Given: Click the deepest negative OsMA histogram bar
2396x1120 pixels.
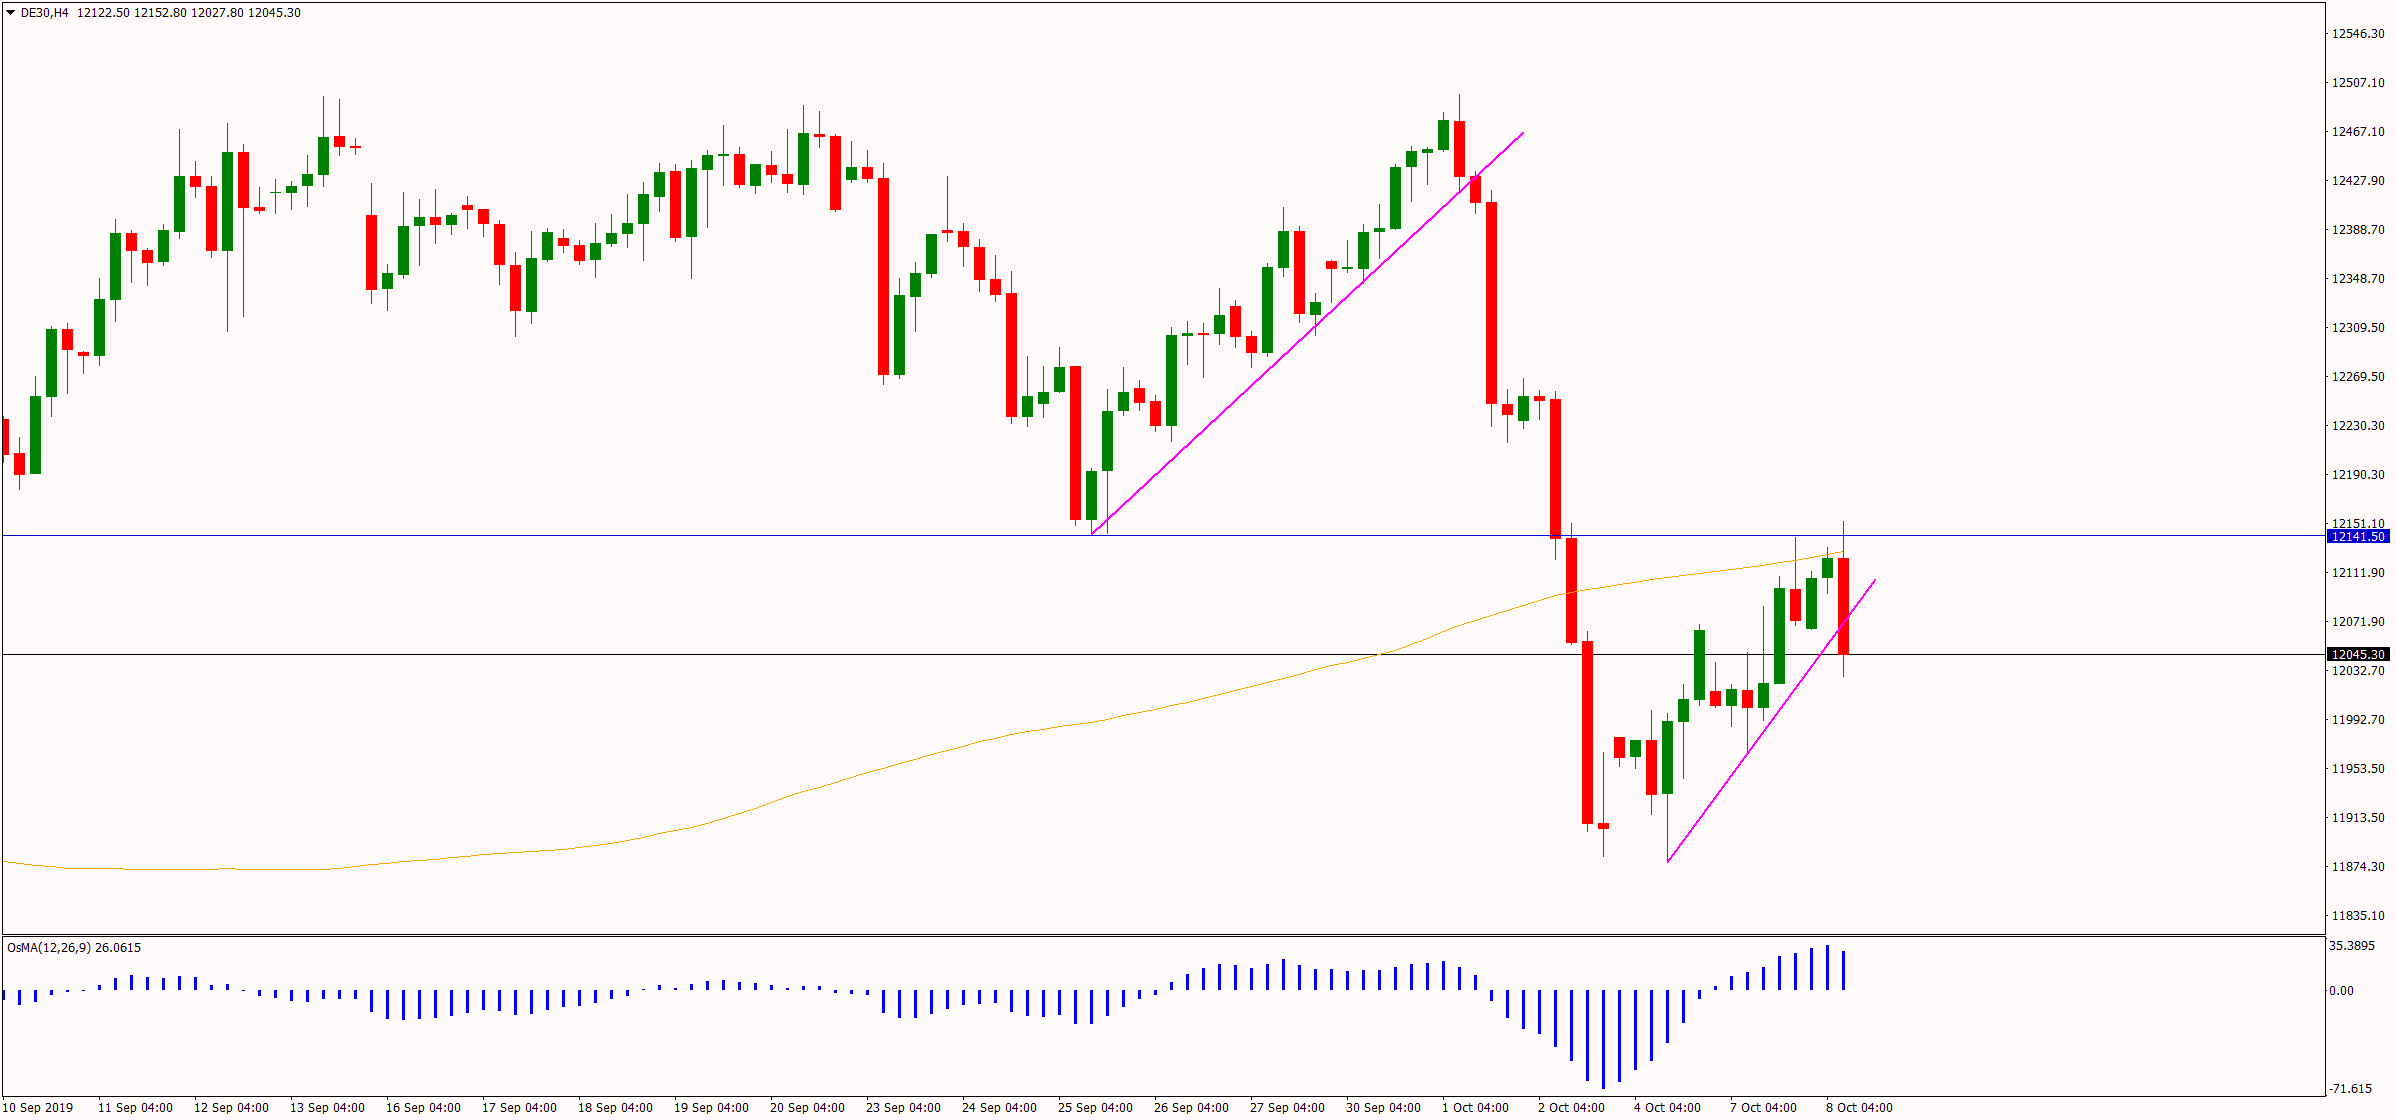Looking at the screenshot, I should (x=1603, y=1040).
